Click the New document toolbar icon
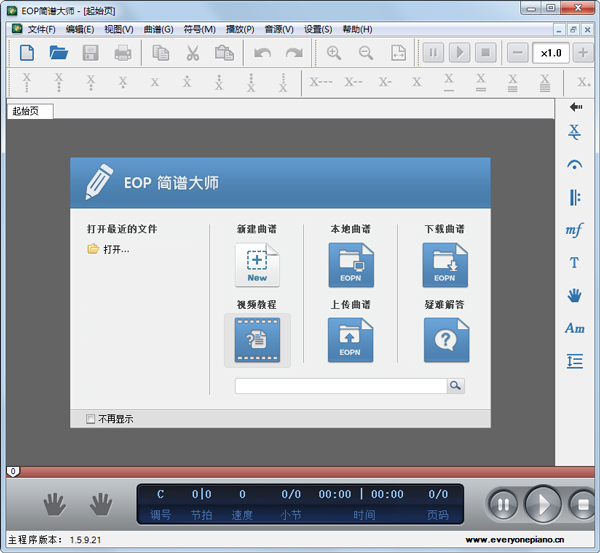The height and width of the screenshot is (553, 600). coord(27,52)
